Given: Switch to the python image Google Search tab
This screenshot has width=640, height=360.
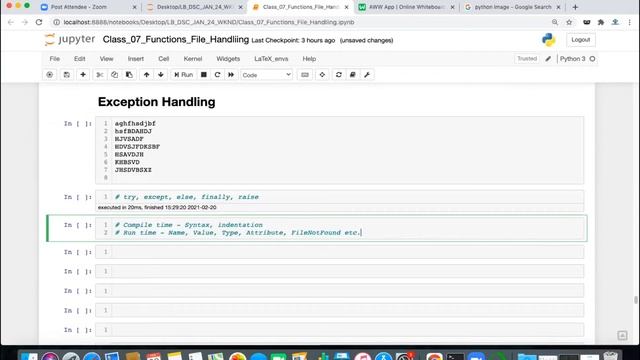Looking at the screenshot, I should point(512,7).
